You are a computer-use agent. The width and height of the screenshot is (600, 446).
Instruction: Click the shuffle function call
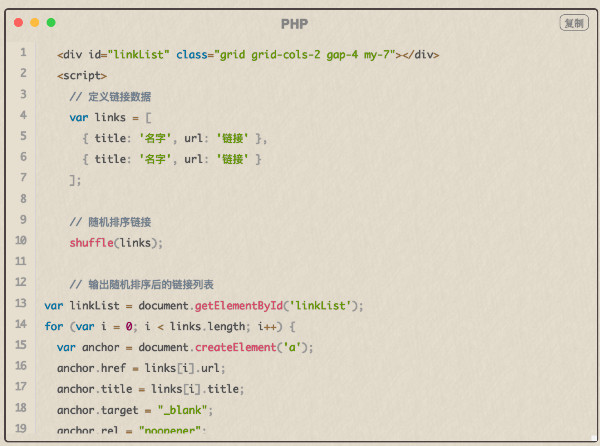91,242
